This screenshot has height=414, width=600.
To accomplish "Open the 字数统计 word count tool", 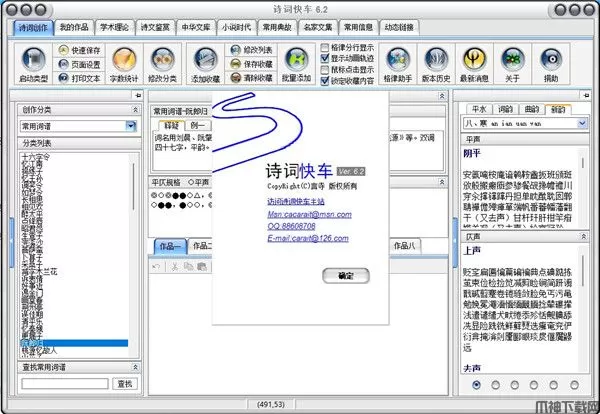I will coord(124,59).
